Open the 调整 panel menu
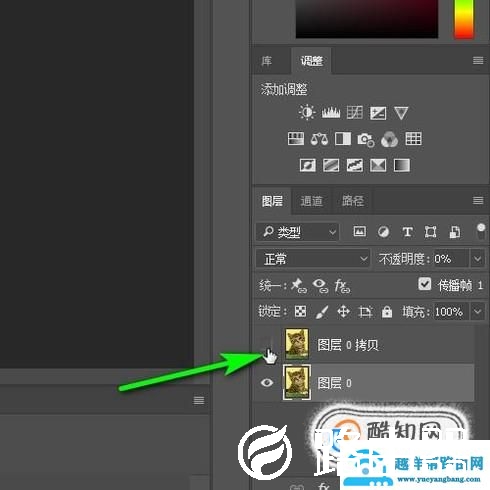The height and width of the screenshot is (490, 490). 478,60
